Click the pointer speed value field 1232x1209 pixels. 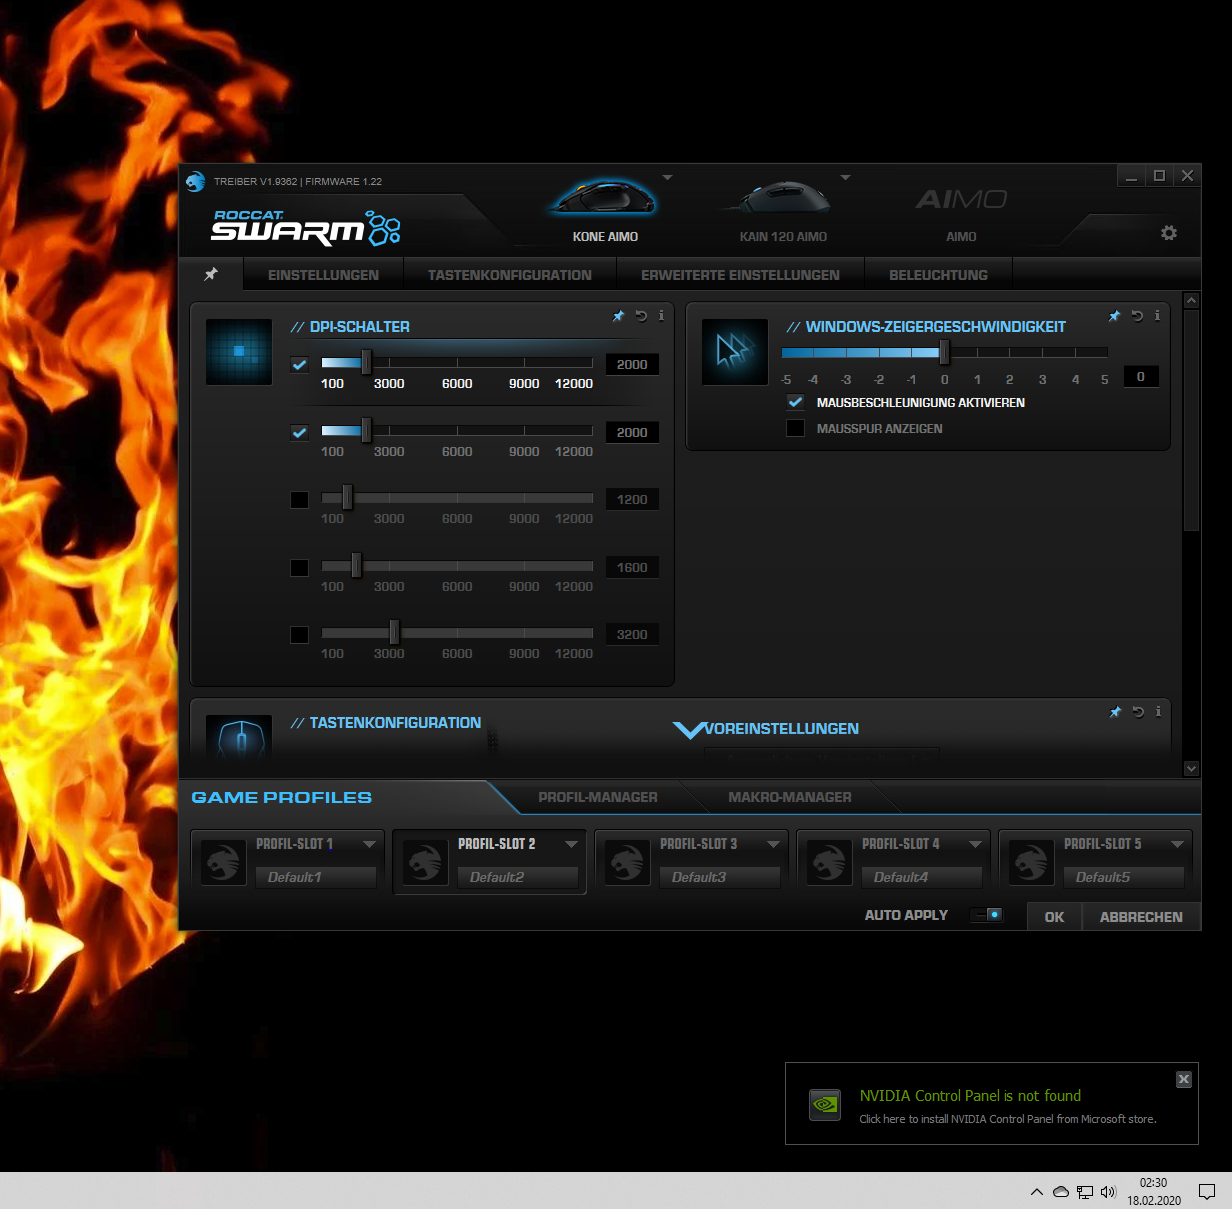tap(1140, 377)
